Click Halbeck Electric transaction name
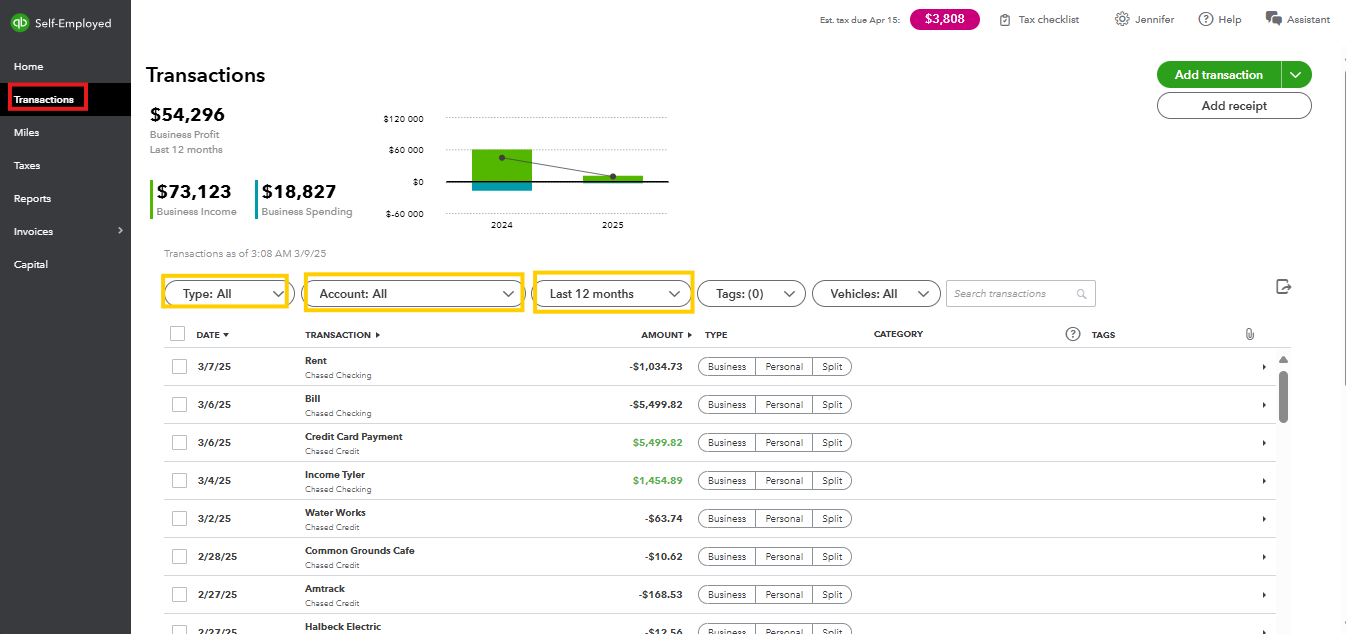Viewport: 1346px width, 634px height. tap(343, 627)
